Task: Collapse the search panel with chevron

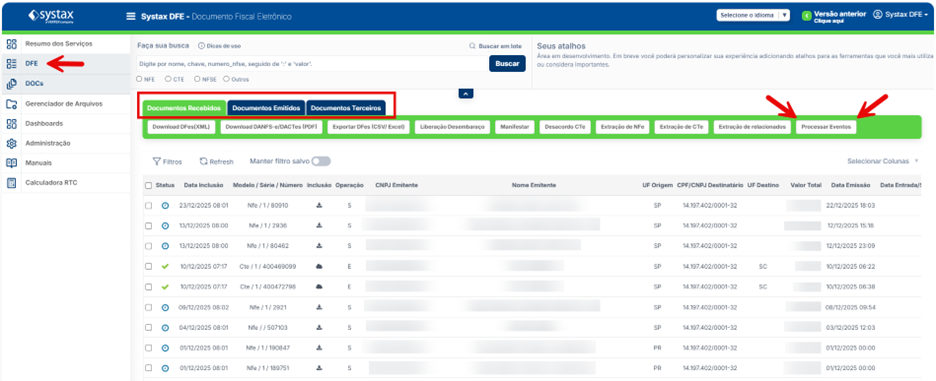Action: pos(466,94)
